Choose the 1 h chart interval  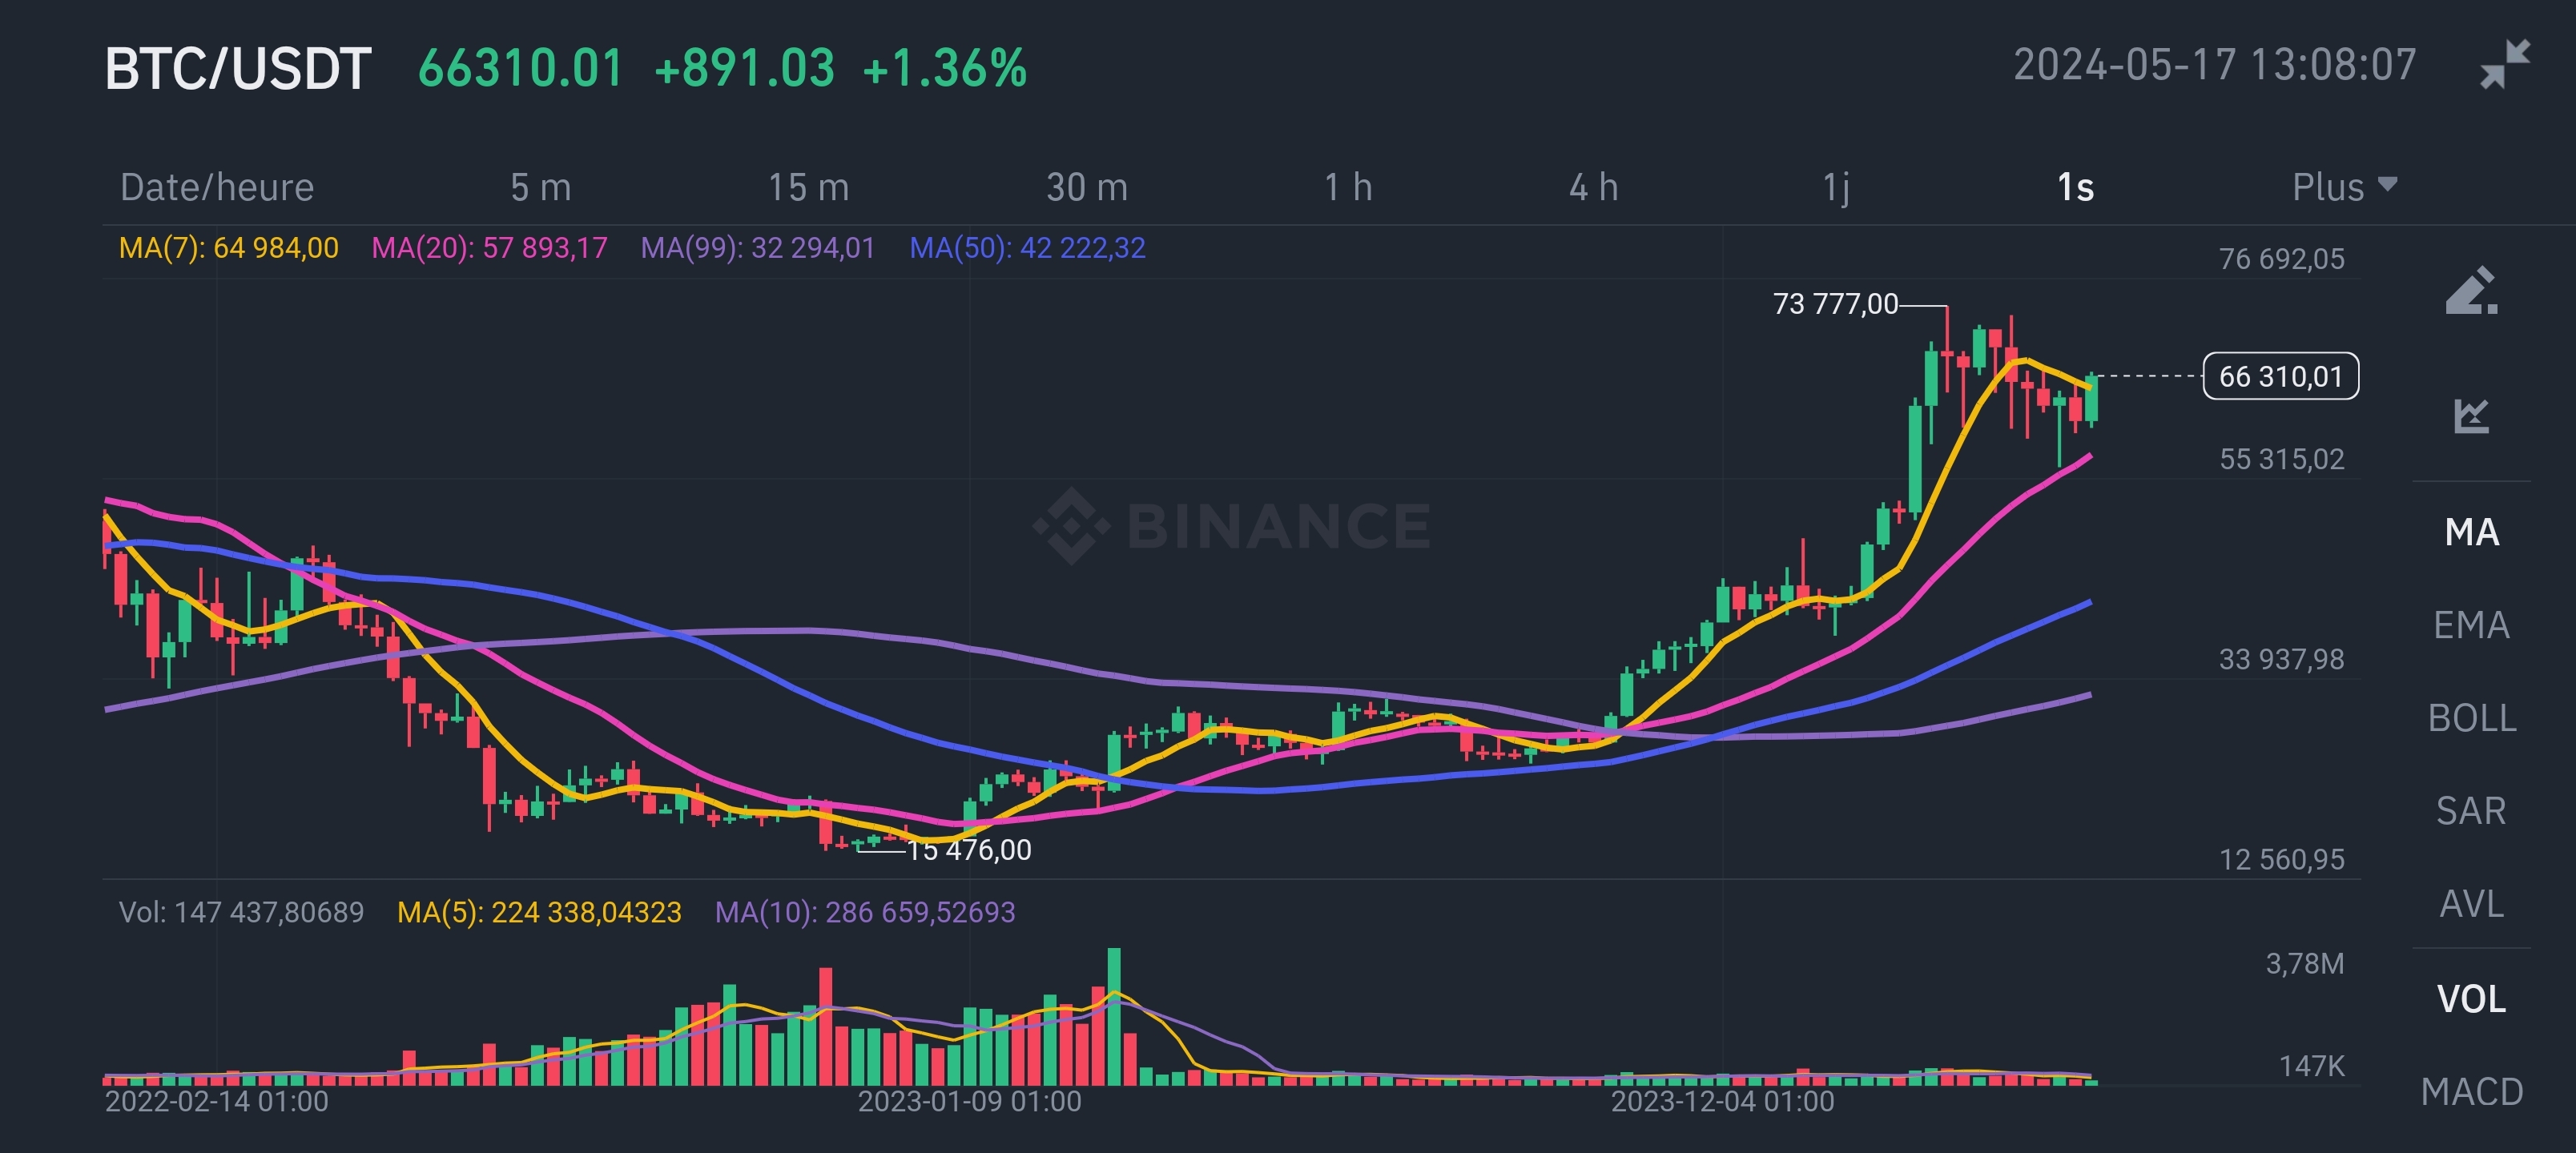[1348, 187]
